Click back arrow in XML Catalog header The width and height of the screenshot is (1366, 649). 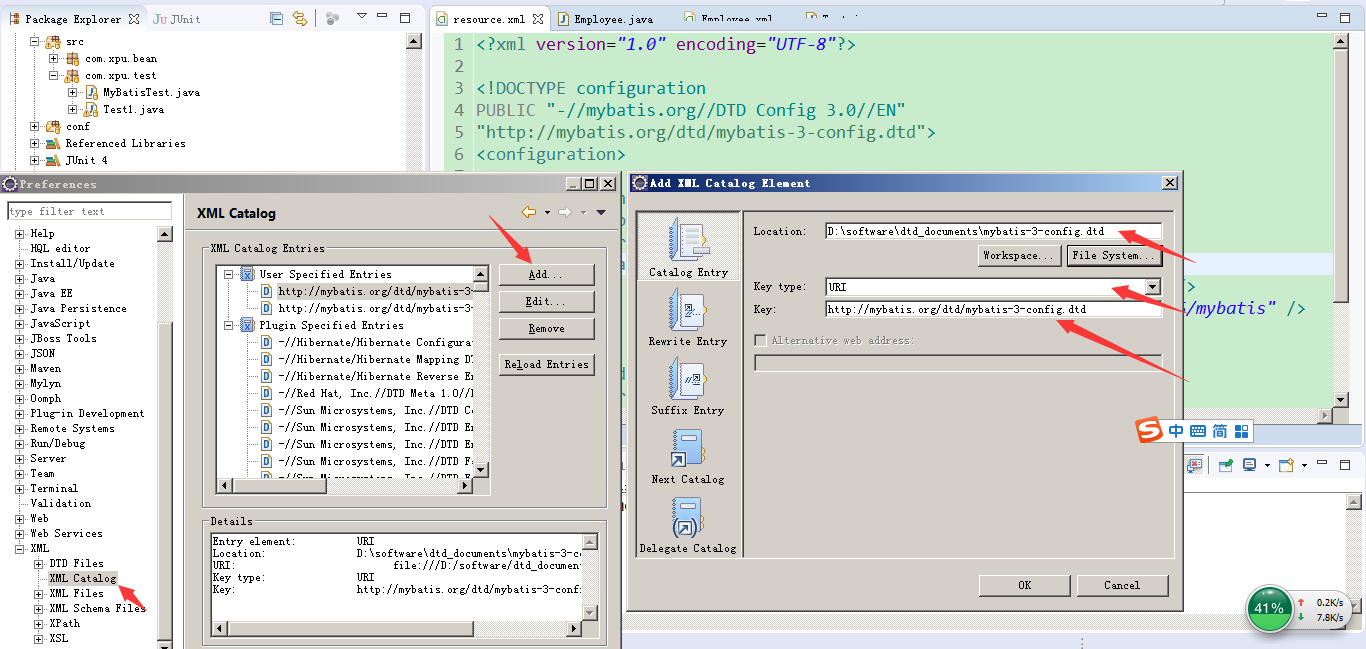pyautogui.click(x=529, y=212)
